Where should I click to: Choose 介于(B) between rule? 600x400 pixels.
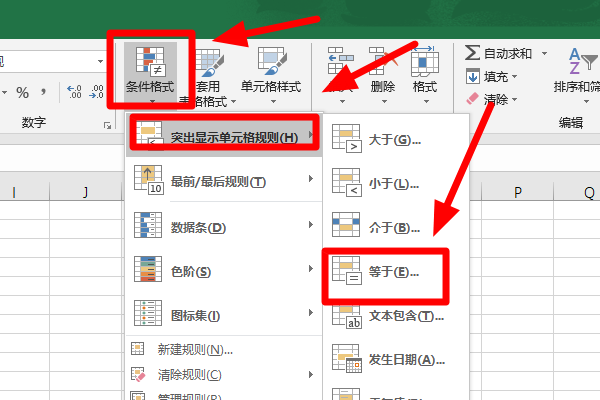(x=396, y=228)
